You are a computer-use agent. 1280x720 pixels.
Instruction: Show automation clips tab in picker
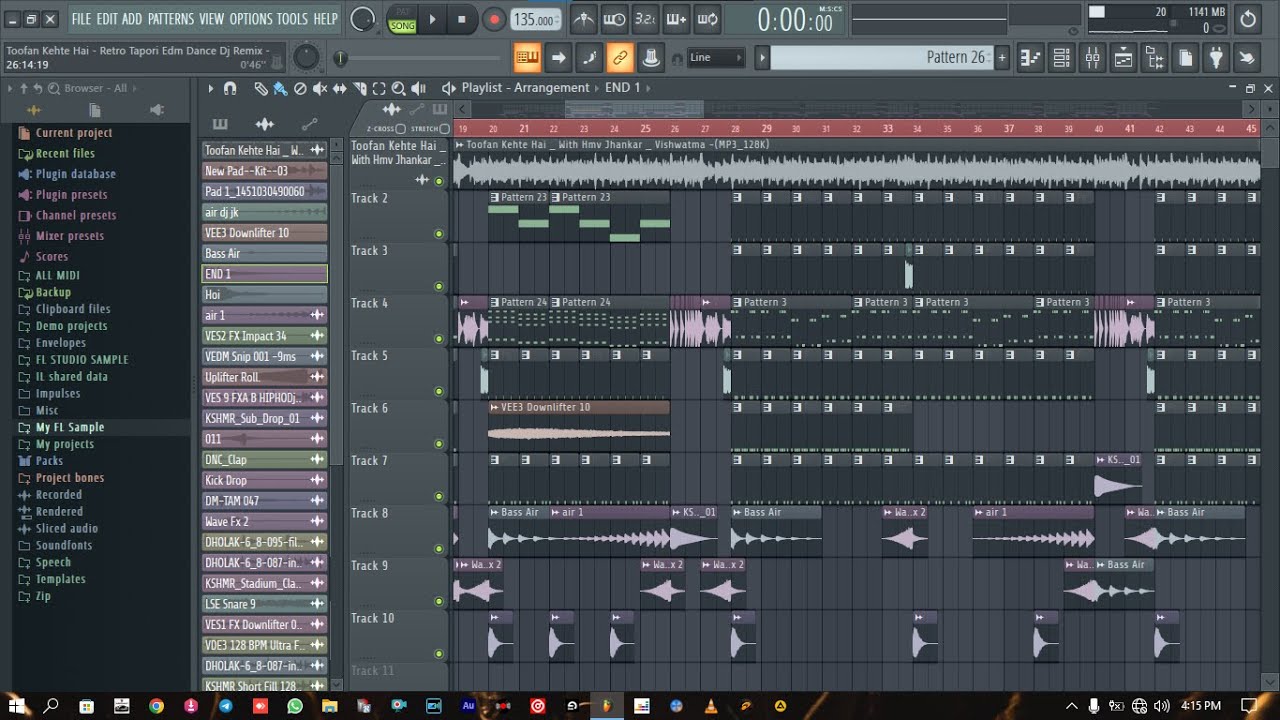309,124
